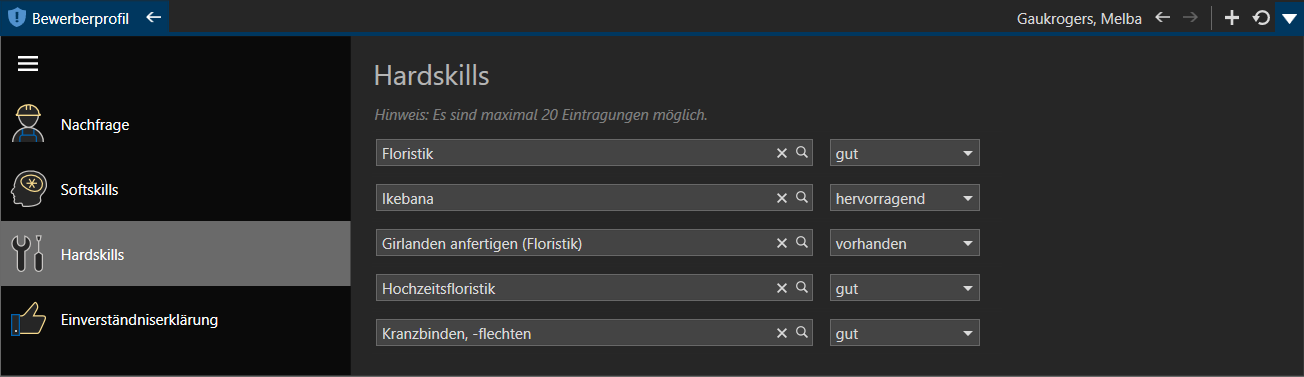Click the Bewerberprofil title tab
The image size is (1304, 377).
(80, 17)
